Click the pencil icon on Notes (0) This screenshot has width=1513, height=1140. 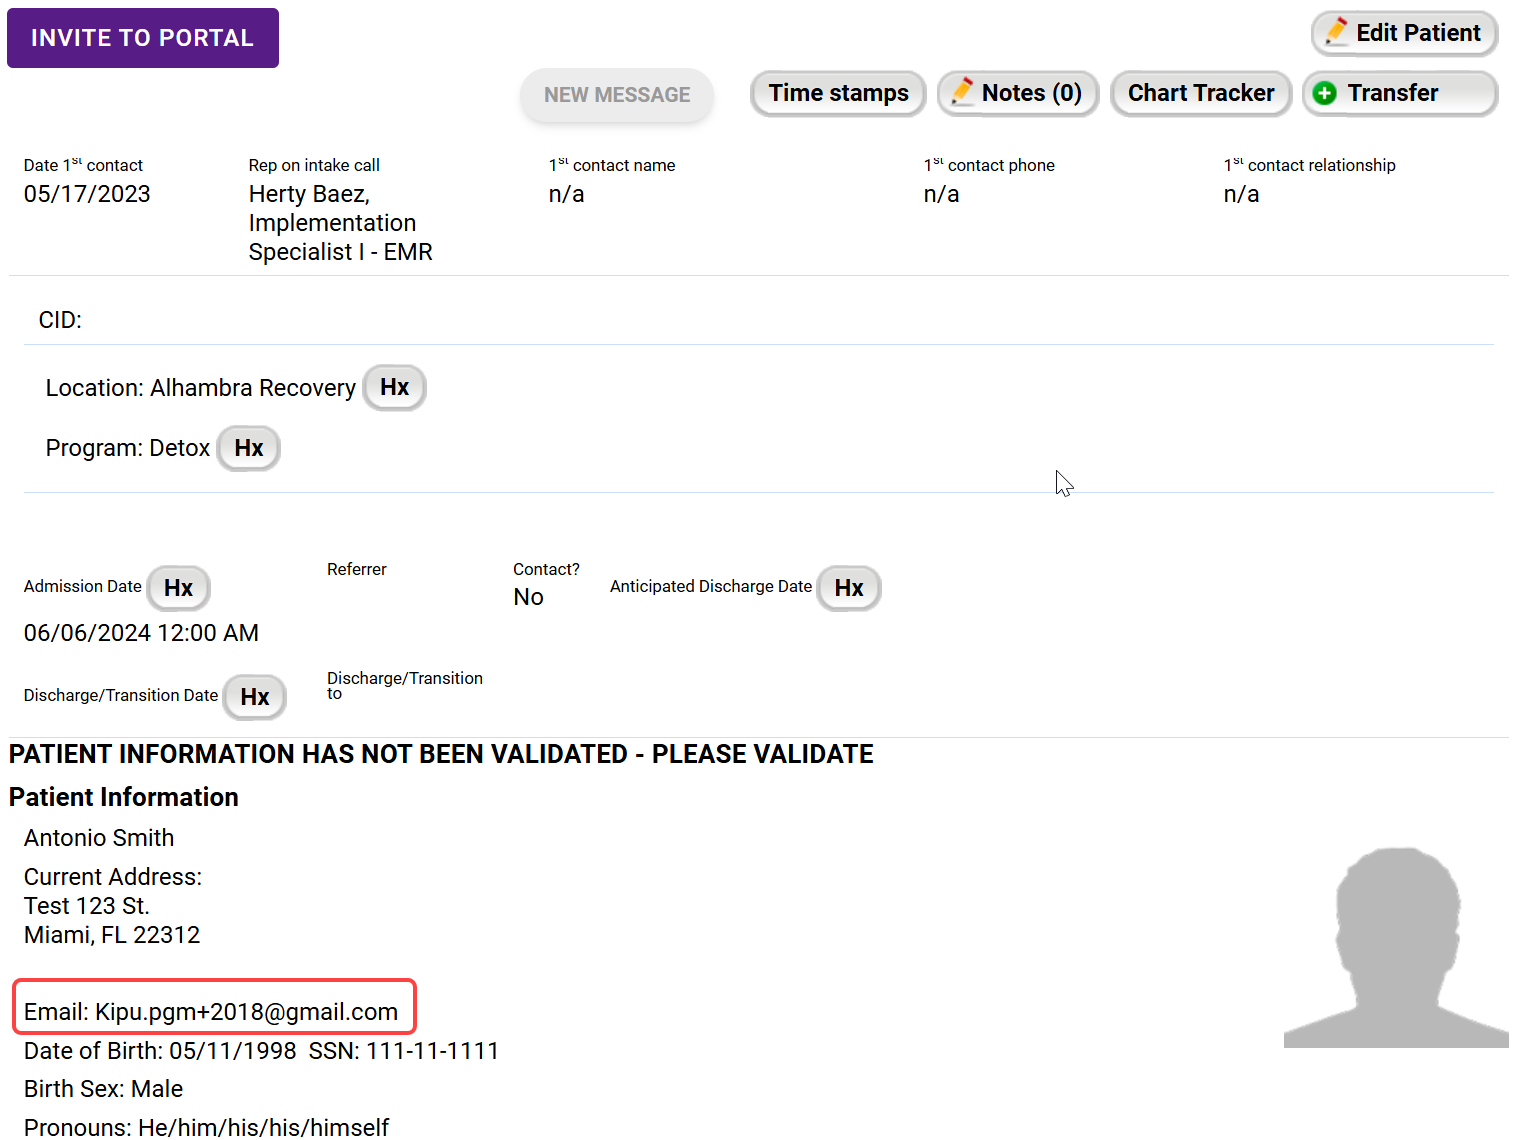point(962,92)
